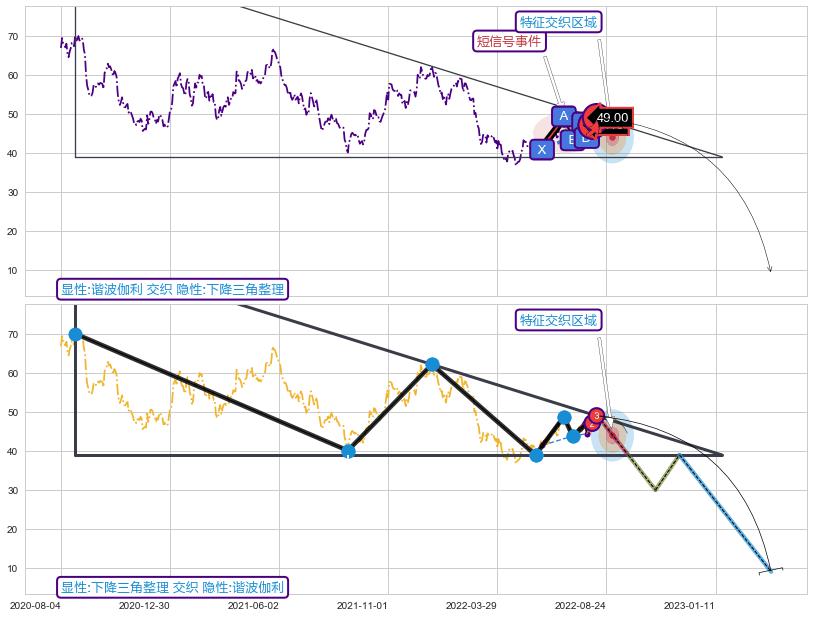The image size is (813, 617).
Task: Click the blue dot at the 62 peak
Action: (432, 364)
